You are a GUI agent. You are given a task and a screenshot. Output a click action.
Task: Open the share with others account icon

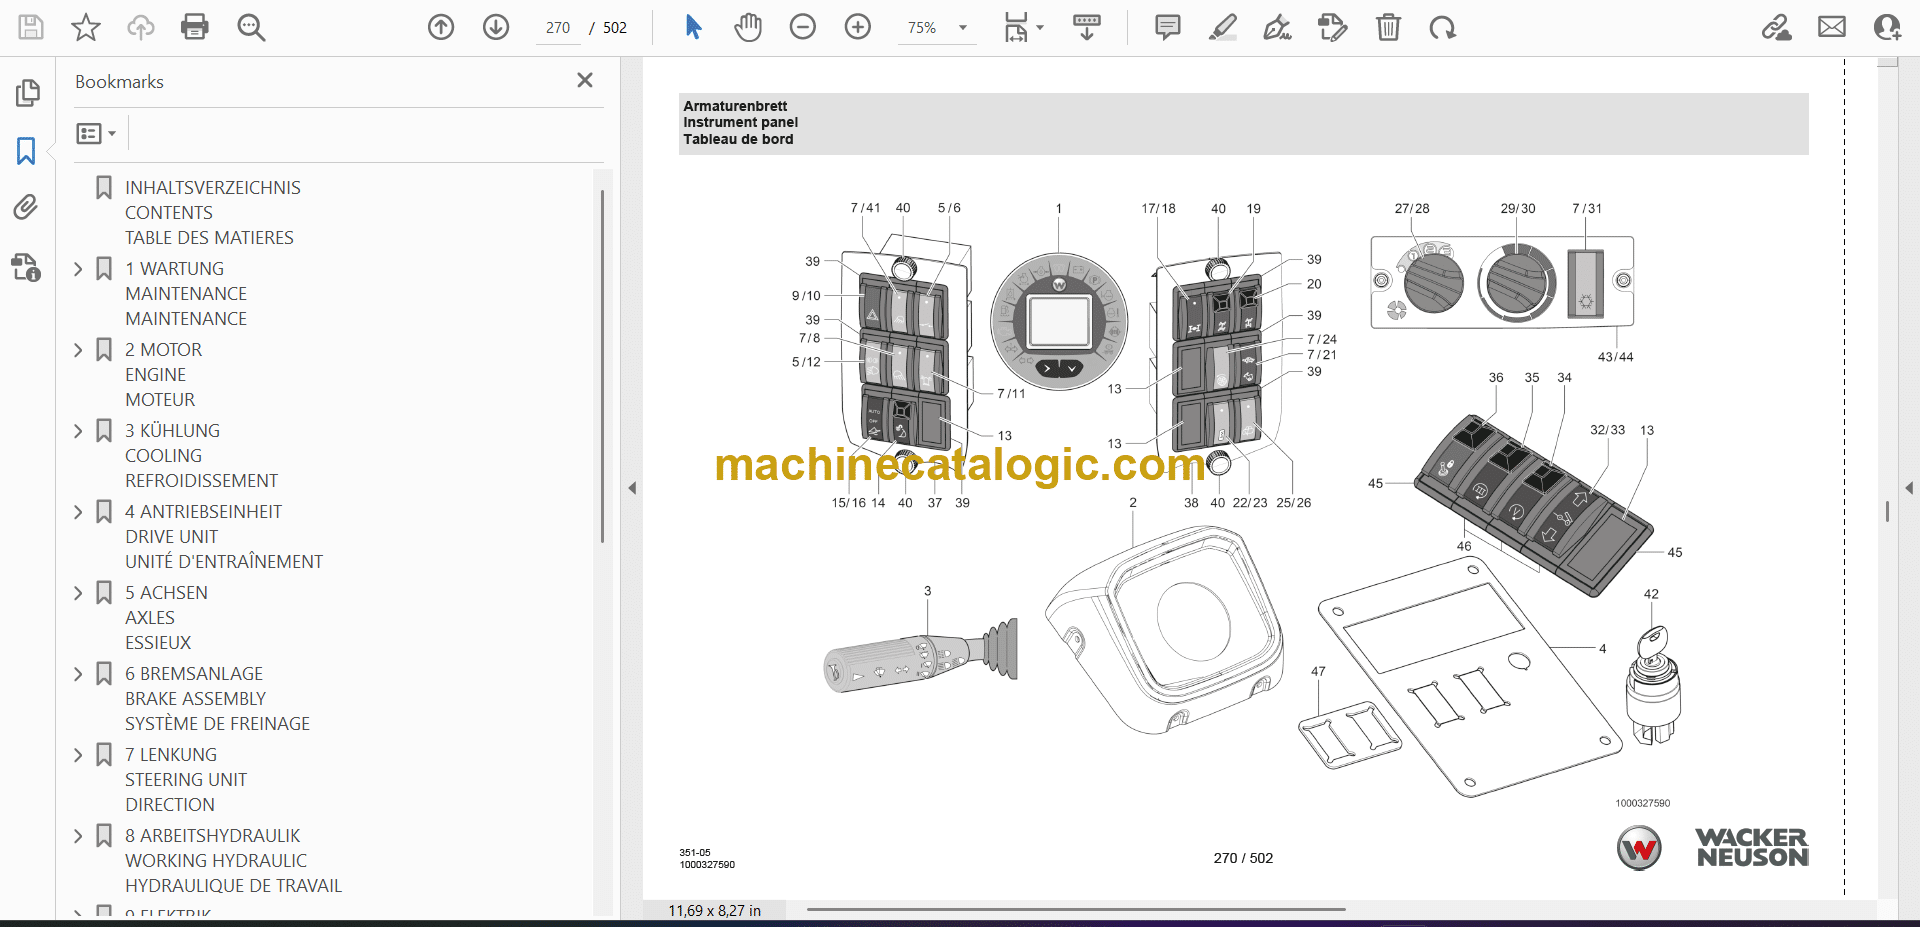[x=1887, y=27]
